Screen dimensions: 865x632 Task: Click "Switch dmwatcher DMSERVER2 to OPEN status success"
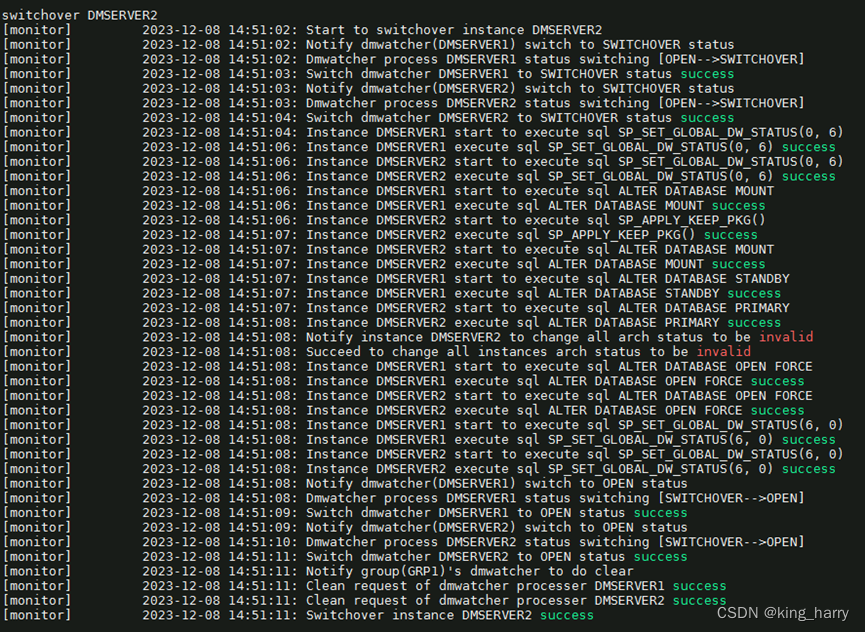click(497, 556)
